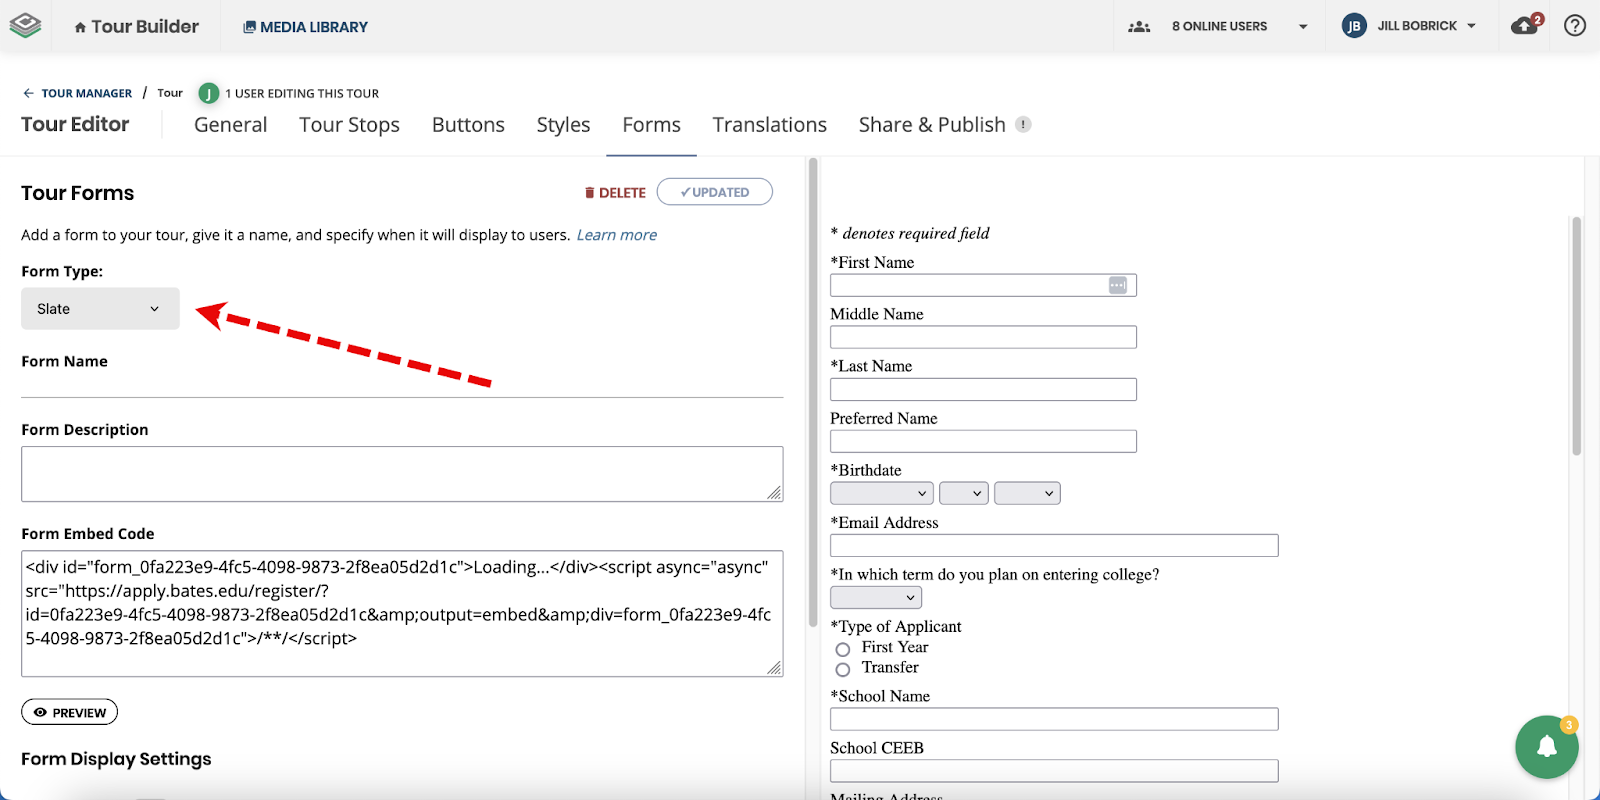Open the Share & Publish tab
This screenshot has height=800, width=1600.
click(932, 125)
